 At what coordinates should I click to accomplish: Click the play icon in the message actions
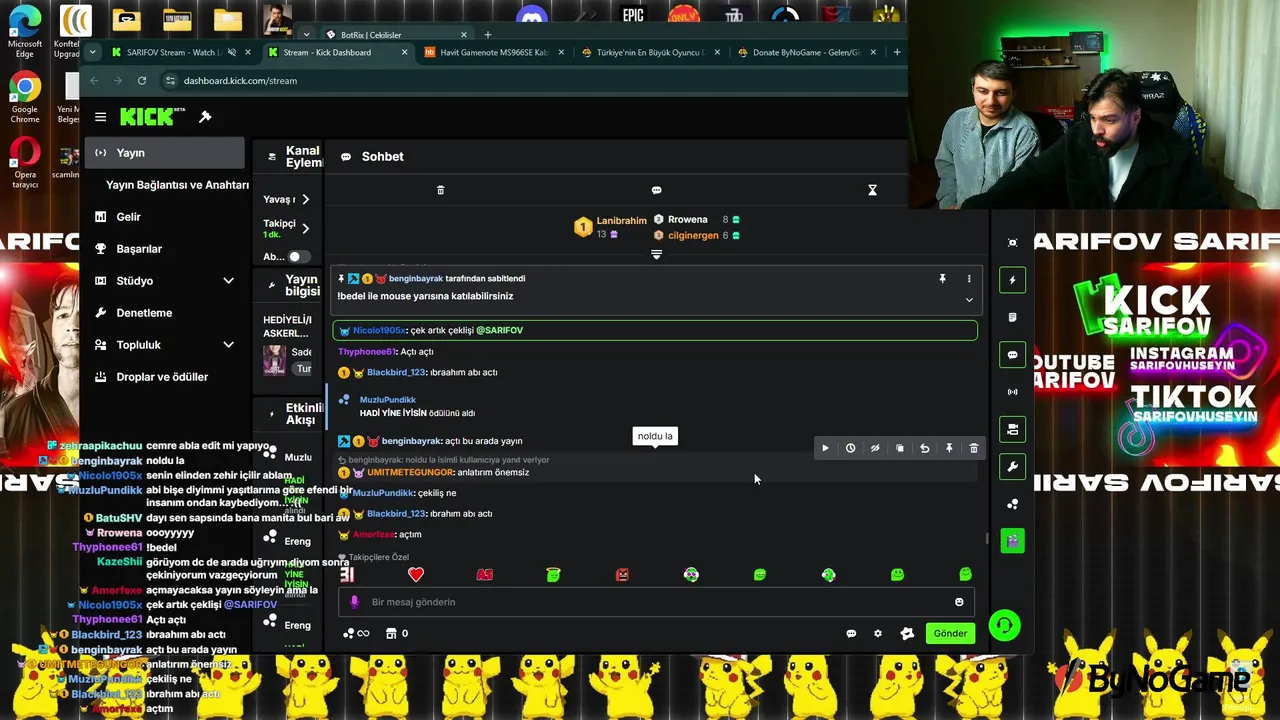pyautogui.click(x=825, y=449)
